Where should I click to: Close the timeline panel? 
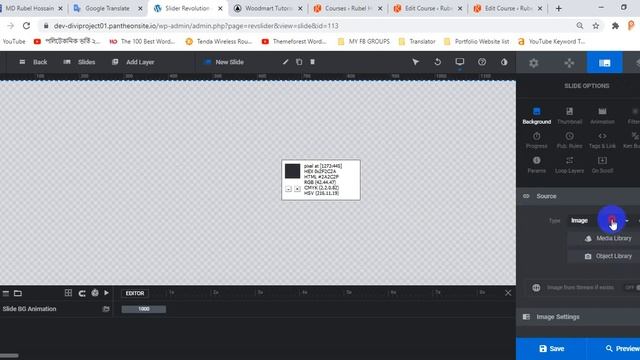[x=508, y=293]
